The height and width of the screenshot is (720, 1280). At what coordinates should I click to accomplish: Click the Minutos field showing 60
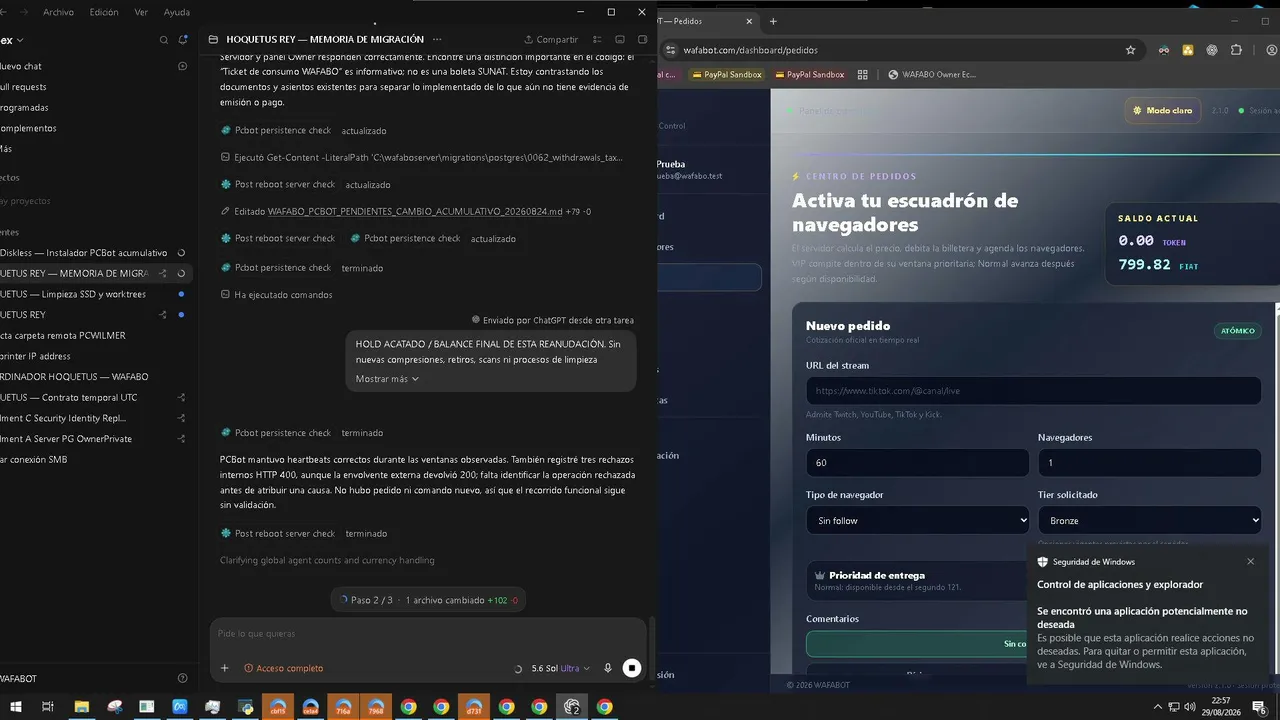click(x=917, y=463)
